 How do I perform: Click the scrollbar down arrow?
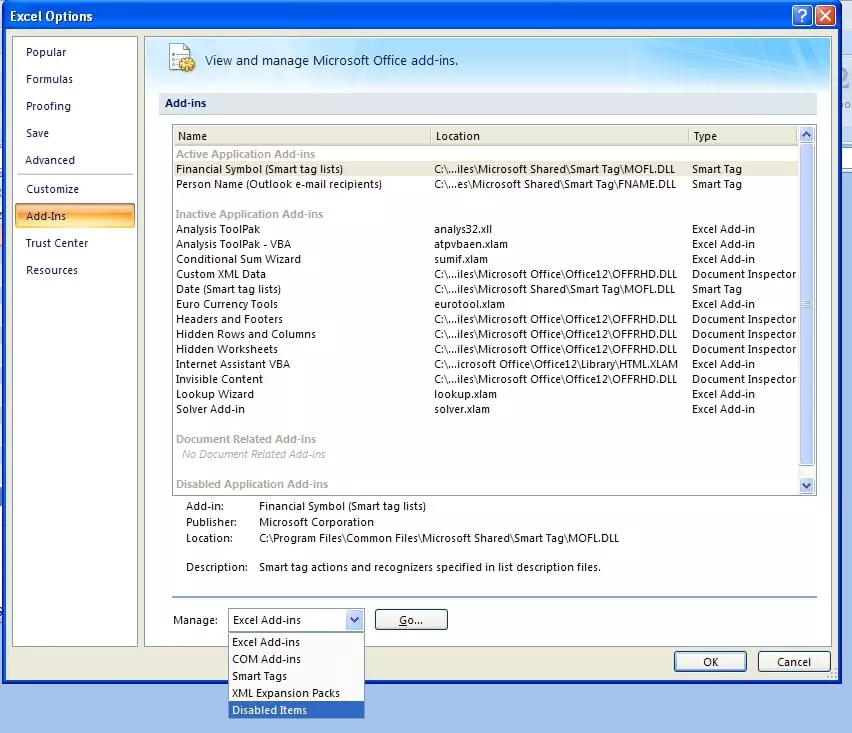point(806,485)
